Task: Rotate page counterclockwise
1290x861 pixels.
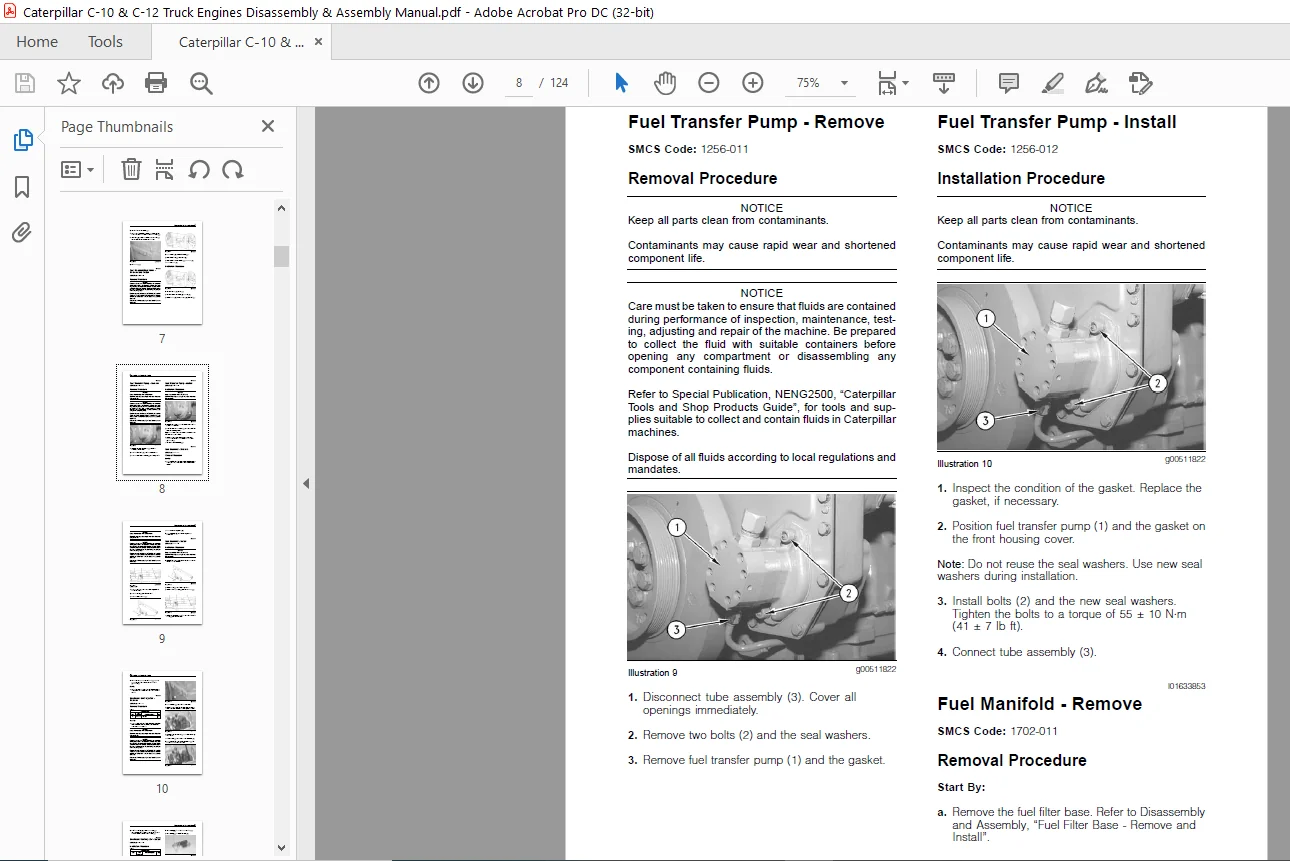Action: [199, 169]
